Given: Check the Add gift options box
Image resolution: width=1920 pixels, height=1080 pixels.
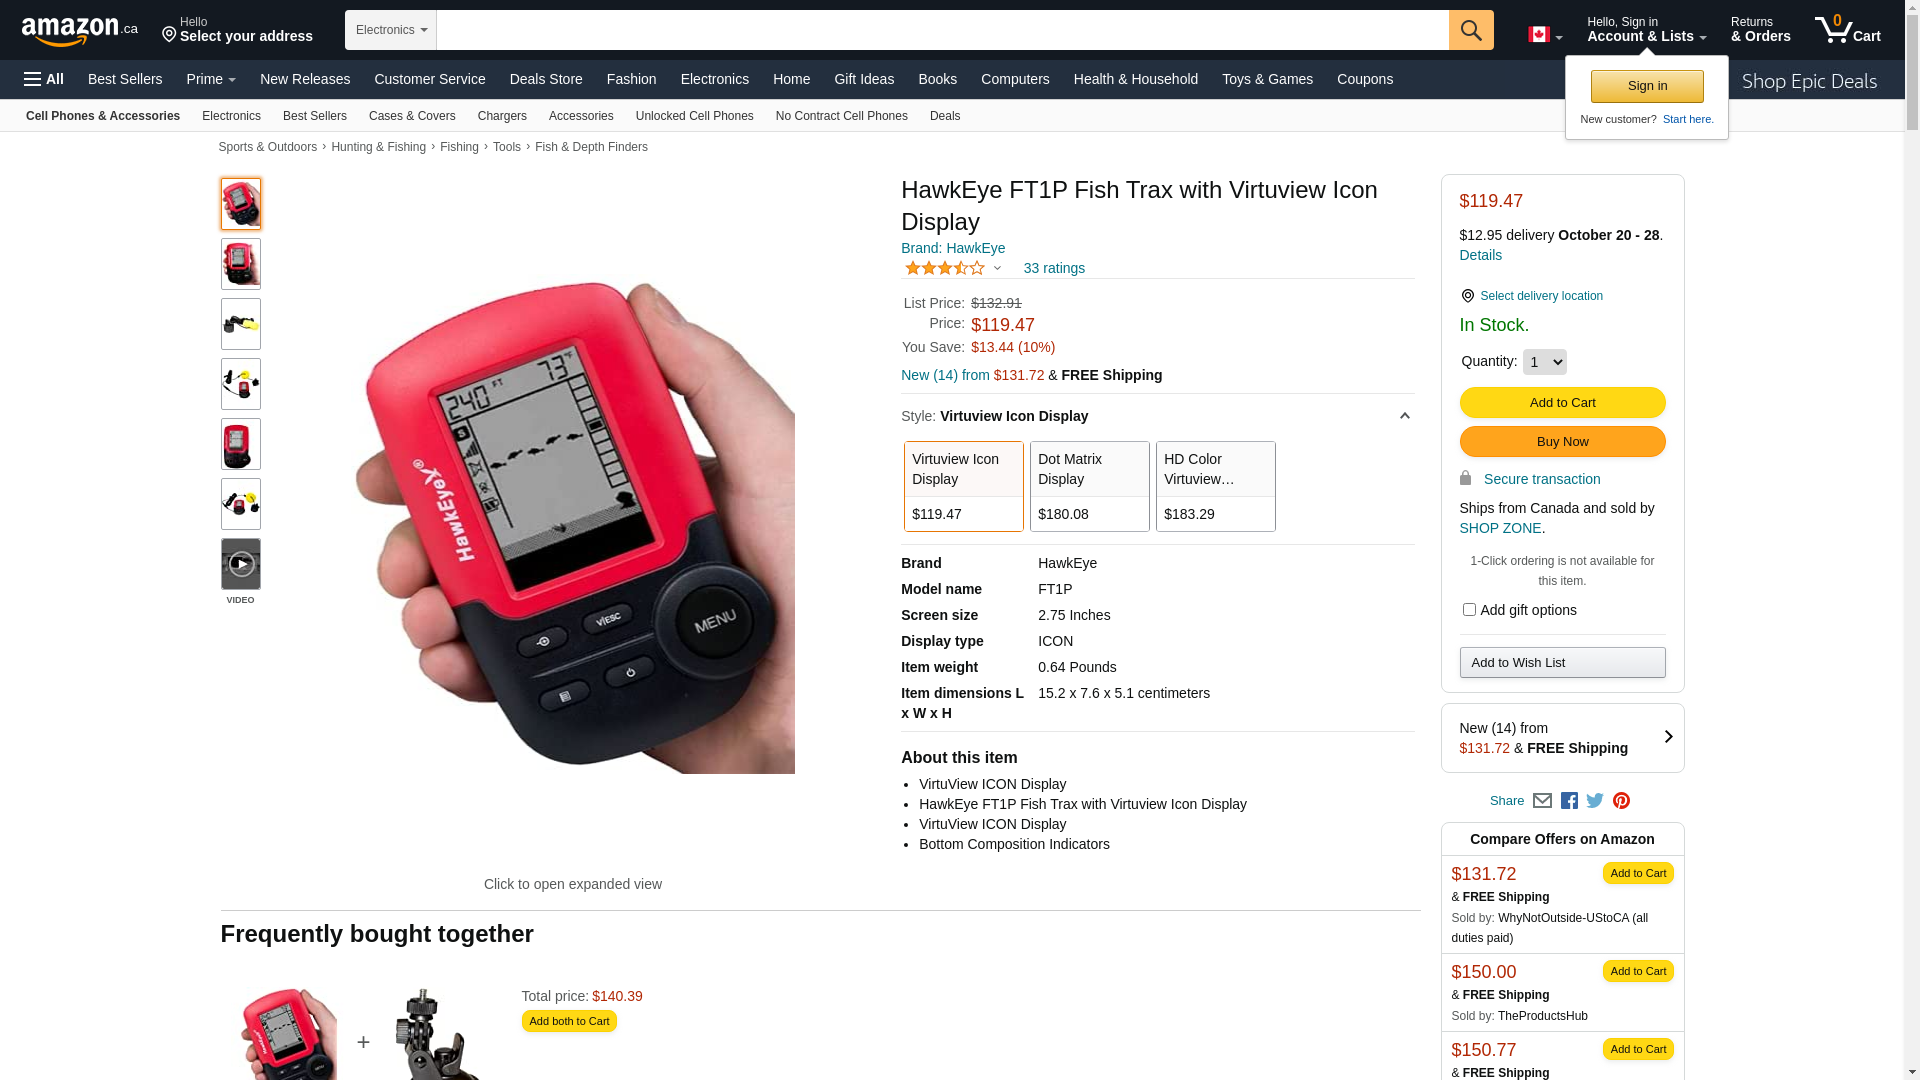Looking at the screenshot, I should pyautogui.click(x=1469, y=610).
